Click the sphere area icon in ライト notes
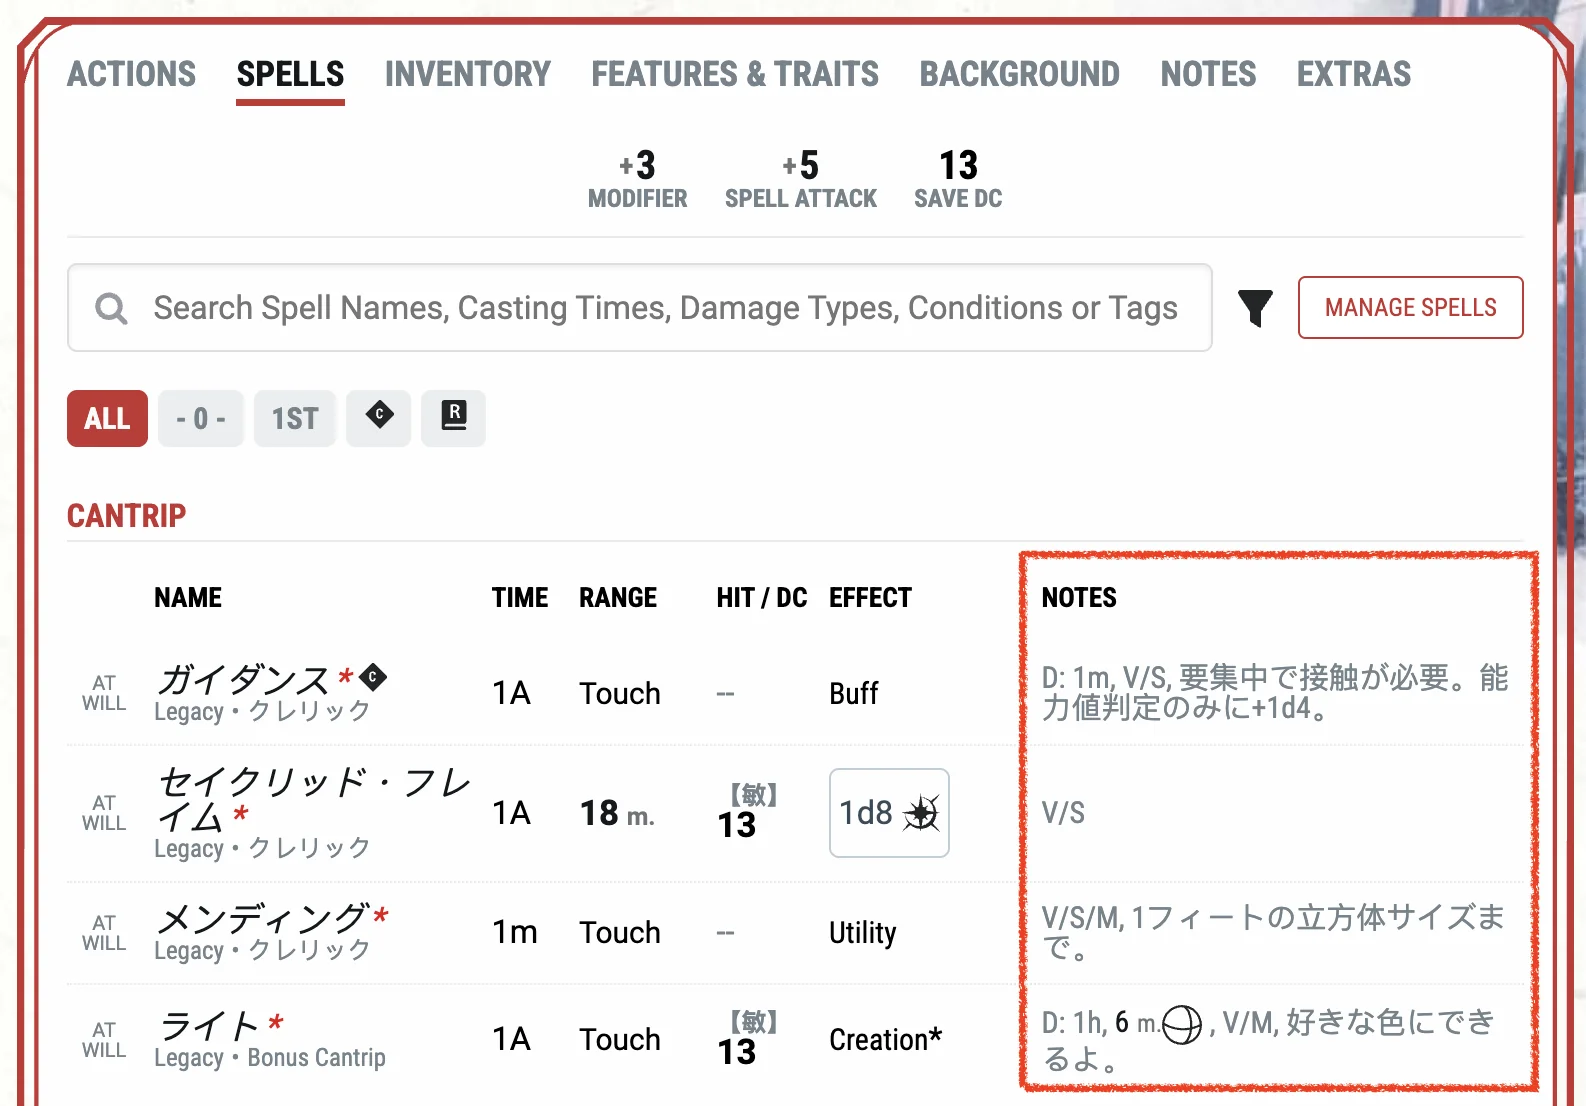1586x1106 pixels. pos(1182,1024)
